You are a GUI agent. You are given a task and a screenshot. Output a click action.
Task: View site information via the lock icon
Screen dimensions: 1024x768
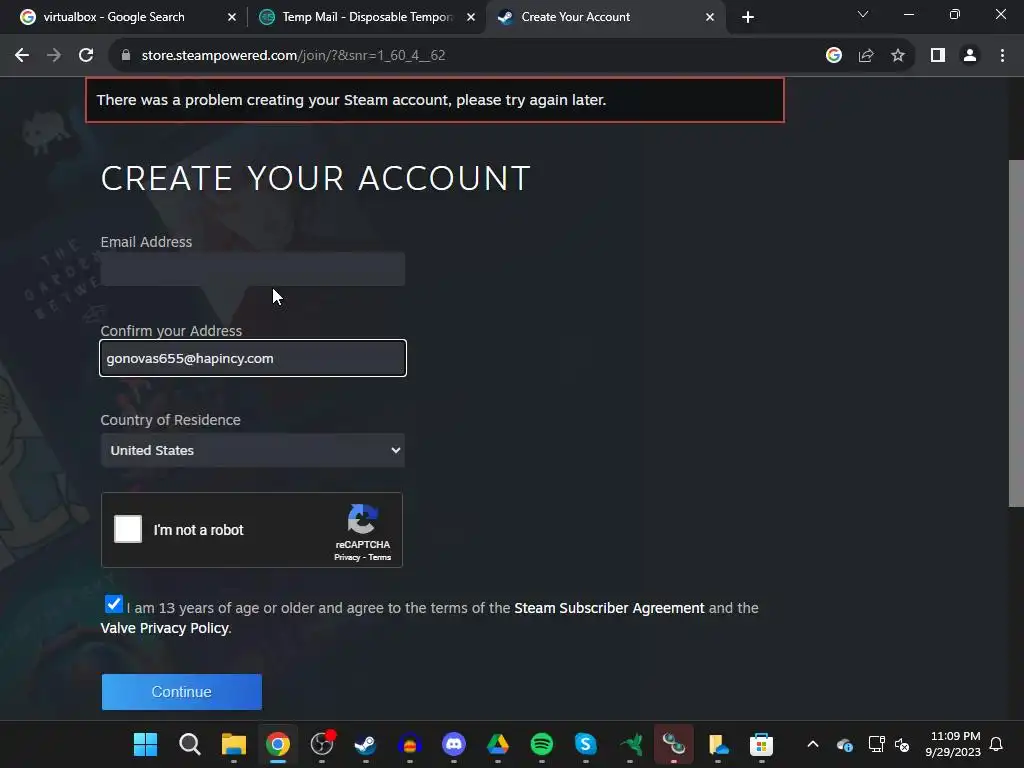click(126, 56)
